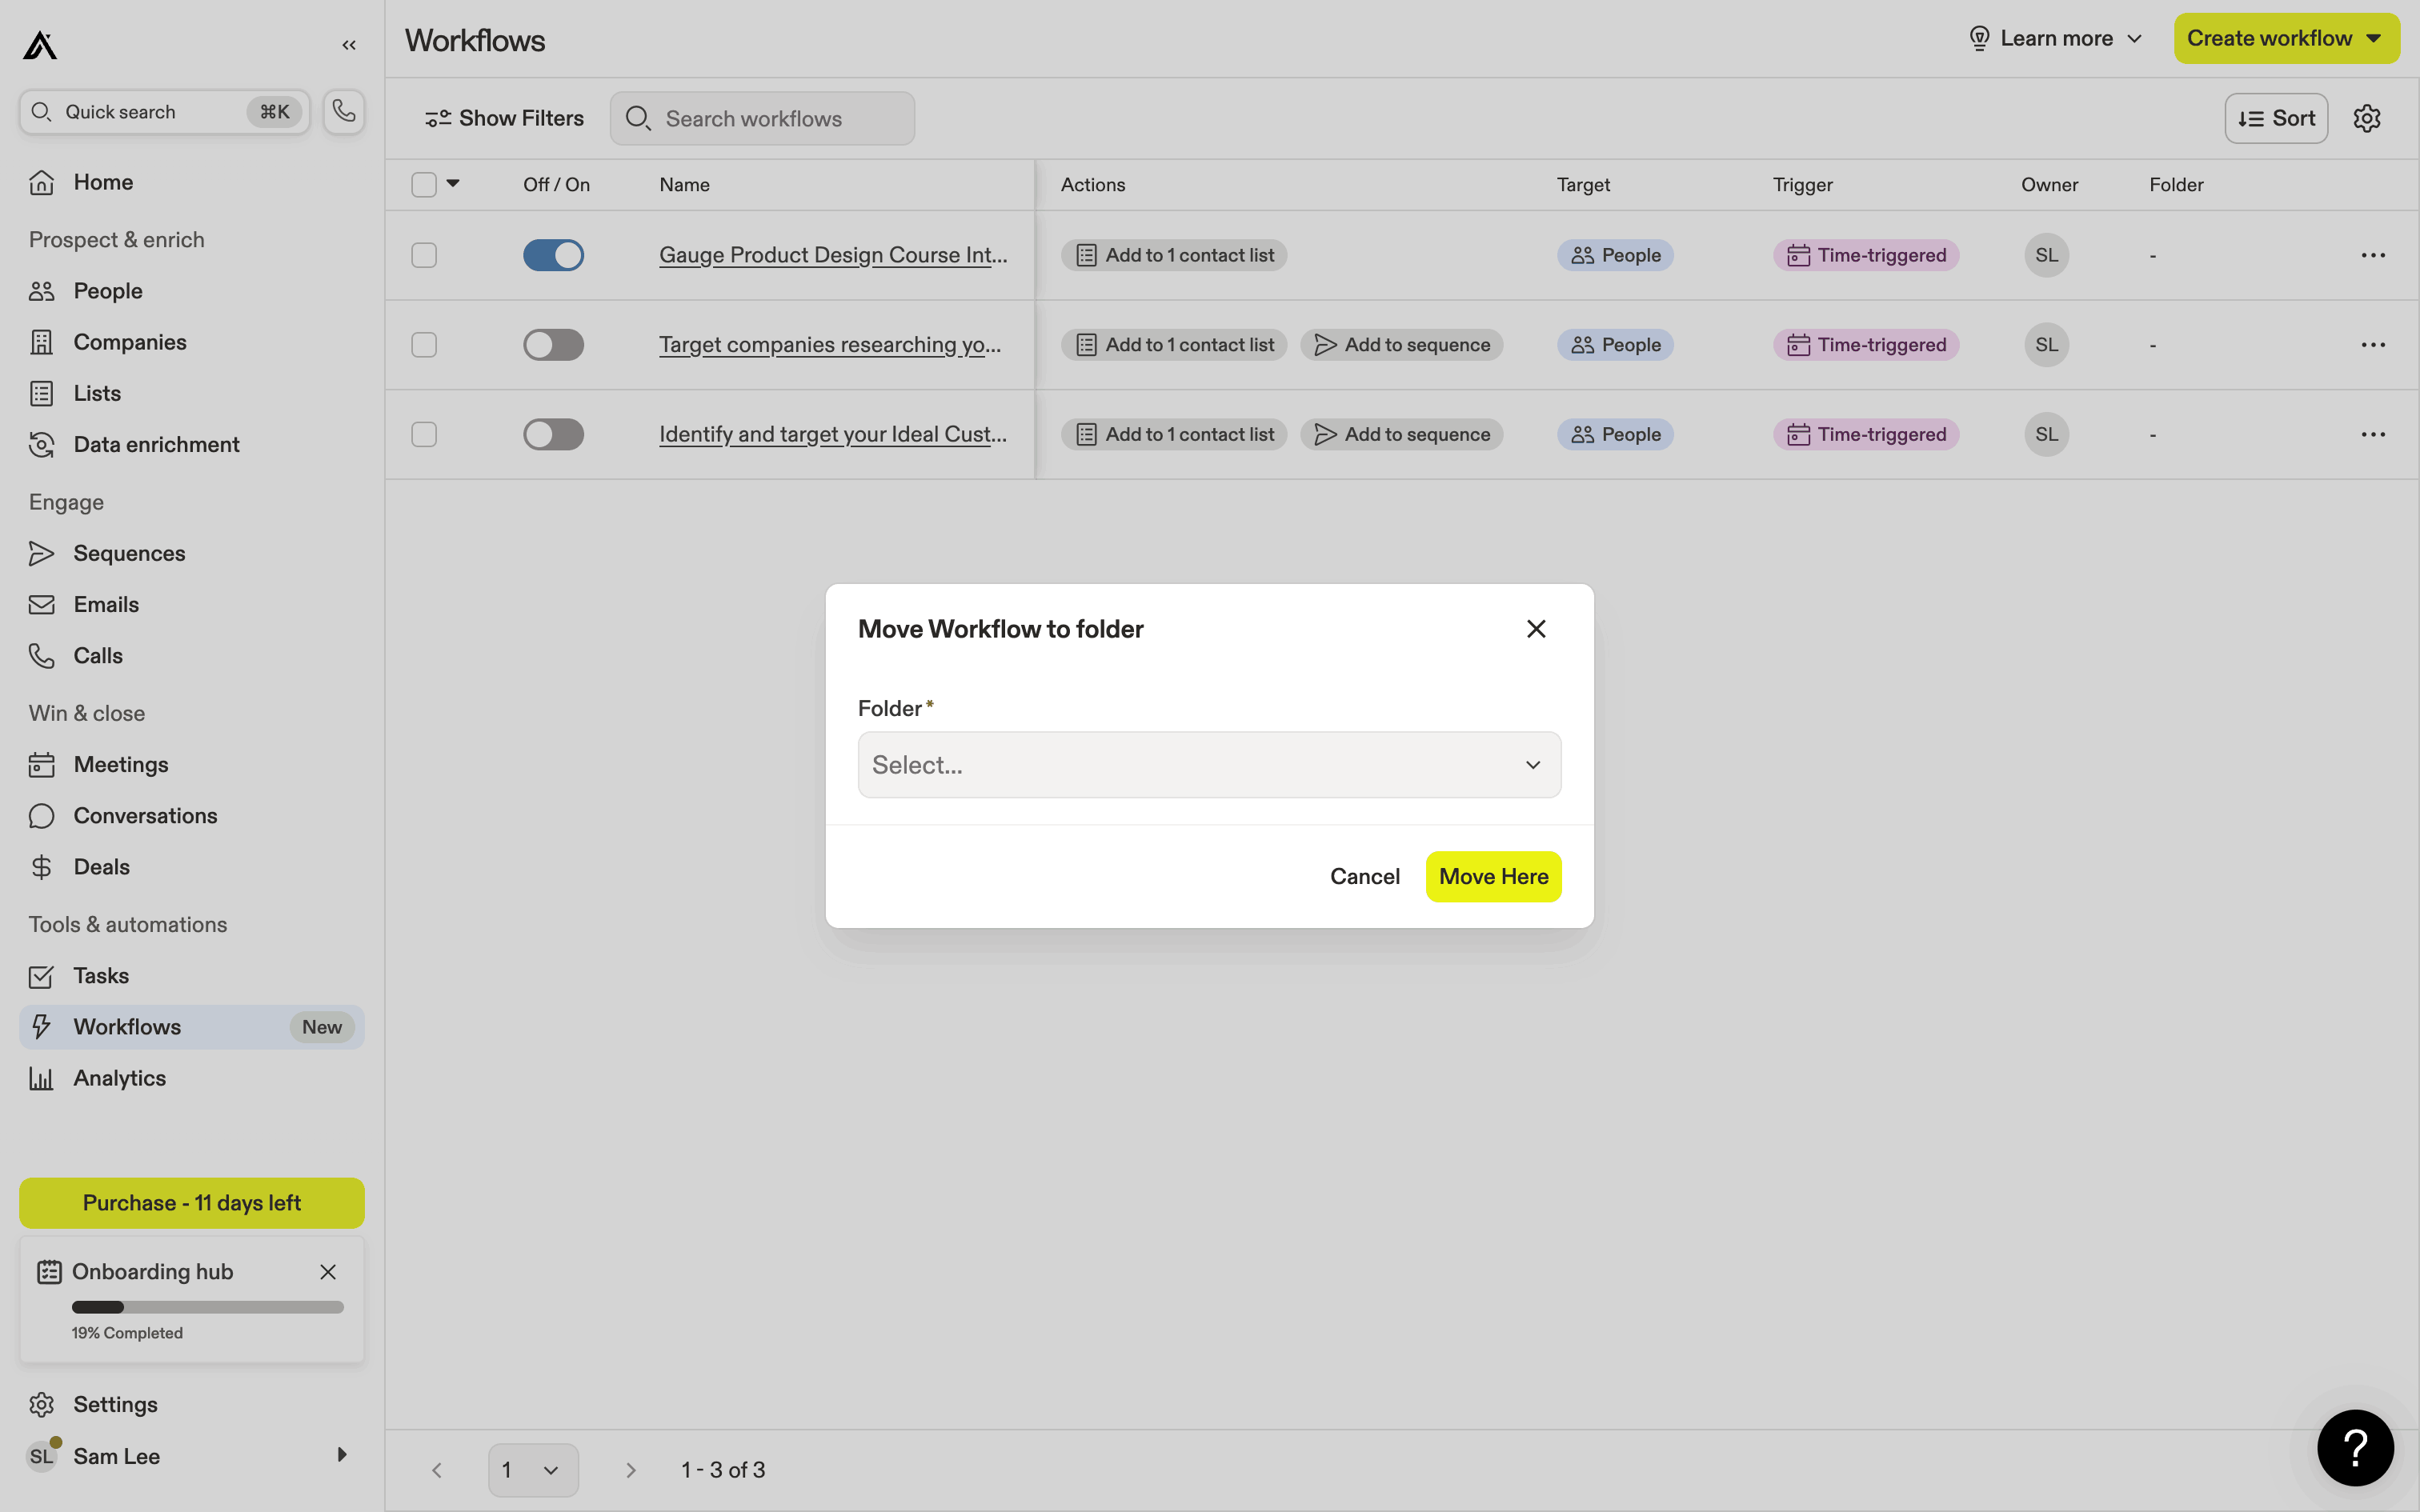Go to Sequences in sidebar
Viewport: 2420px width, 1512px height.
129,553
